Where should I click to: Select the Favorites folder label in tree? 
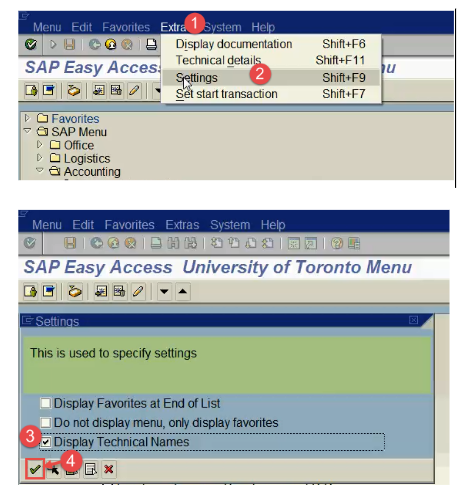point(75,119)
